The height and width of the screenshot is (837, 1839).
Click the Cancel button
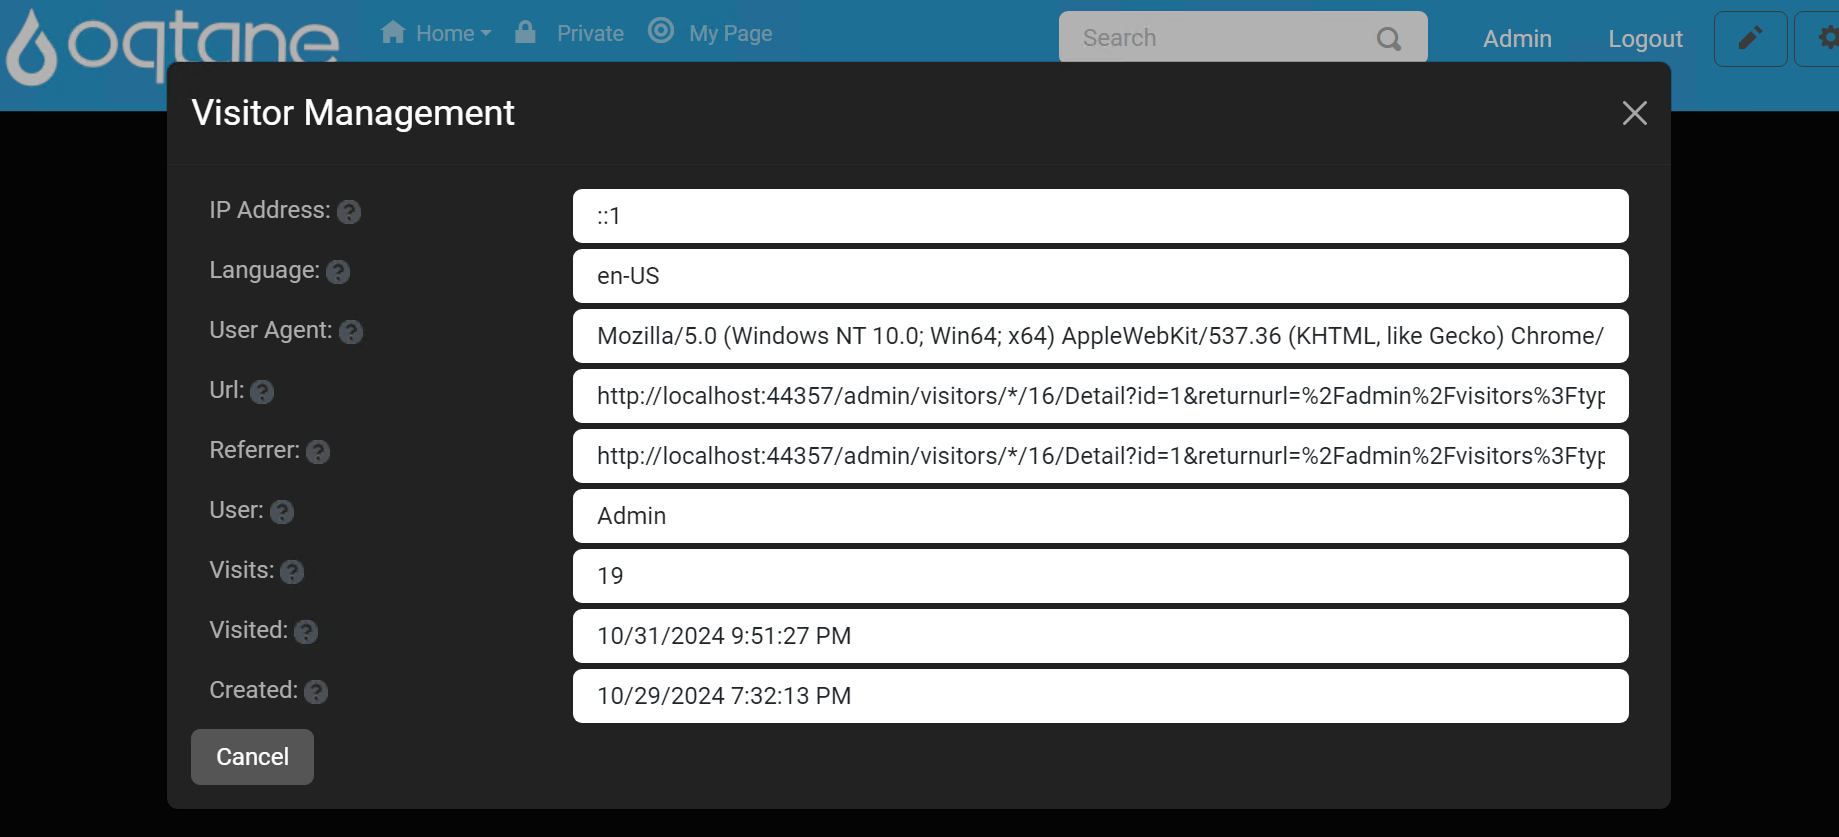252,757
